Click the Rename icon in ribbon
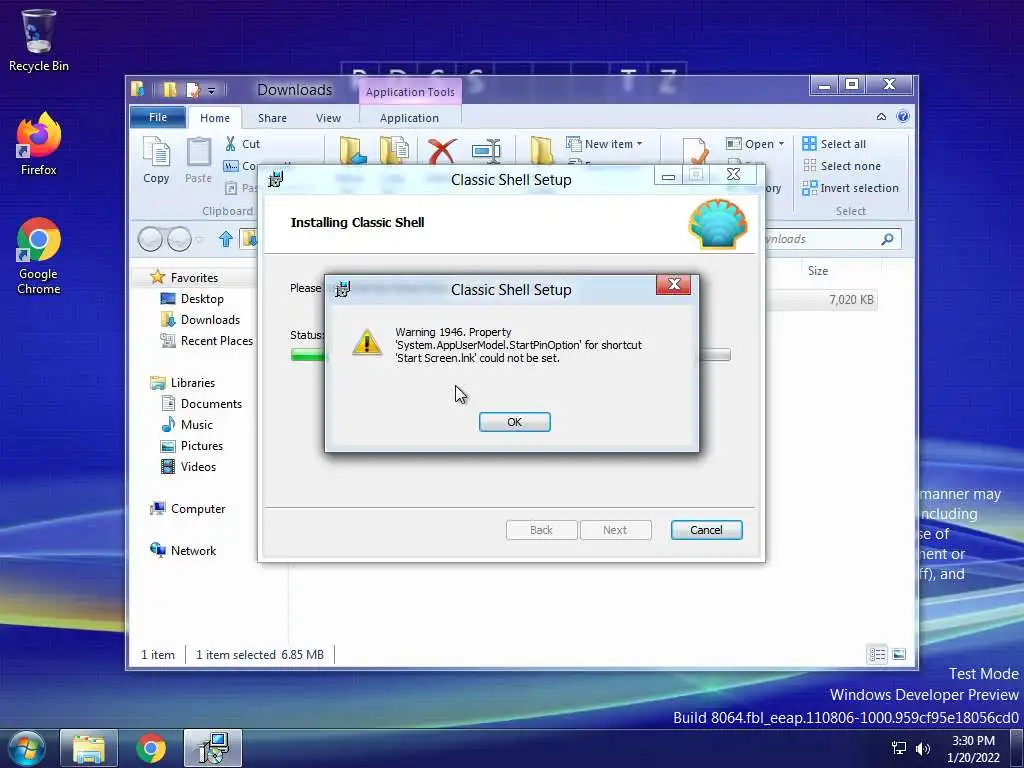 486,152
